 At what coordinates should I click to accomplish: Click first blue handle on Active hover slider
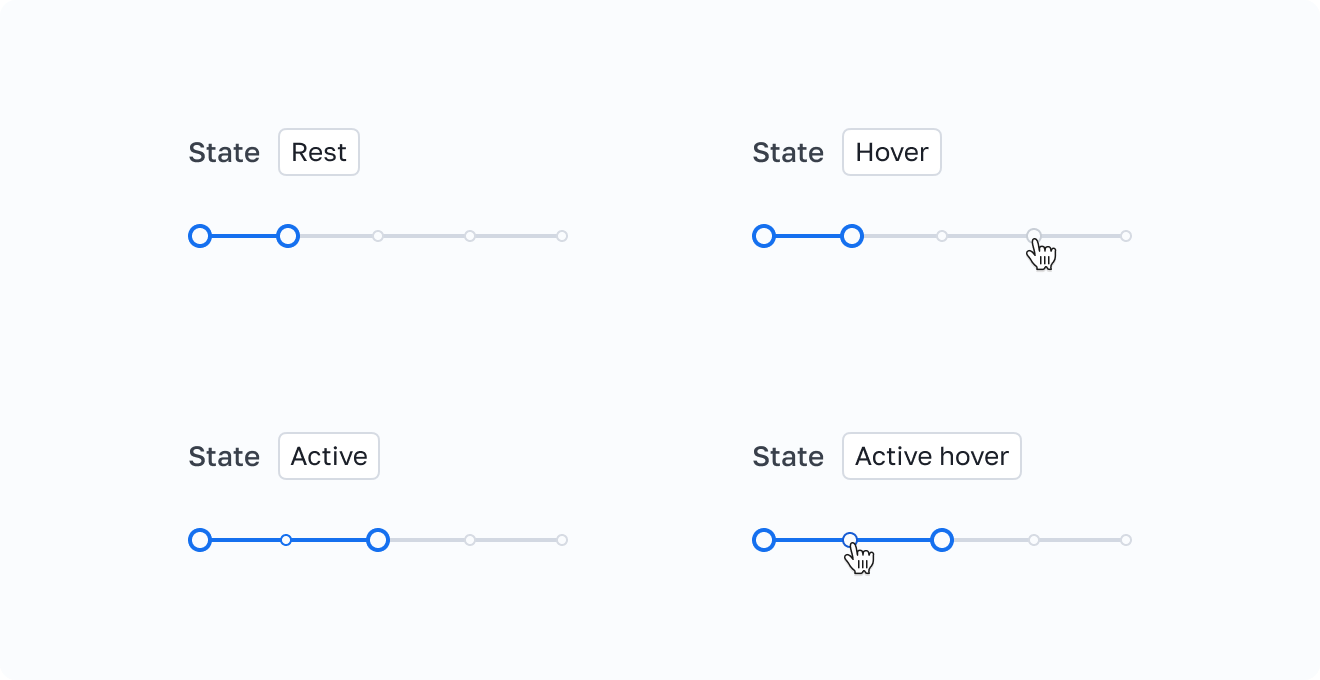(764, 540)
